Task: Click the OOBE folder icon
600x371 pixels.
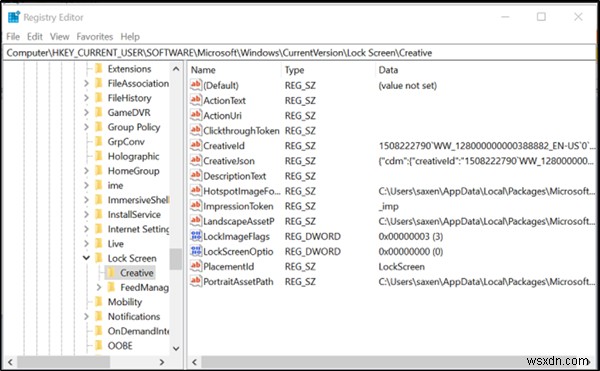Action: 99,345
